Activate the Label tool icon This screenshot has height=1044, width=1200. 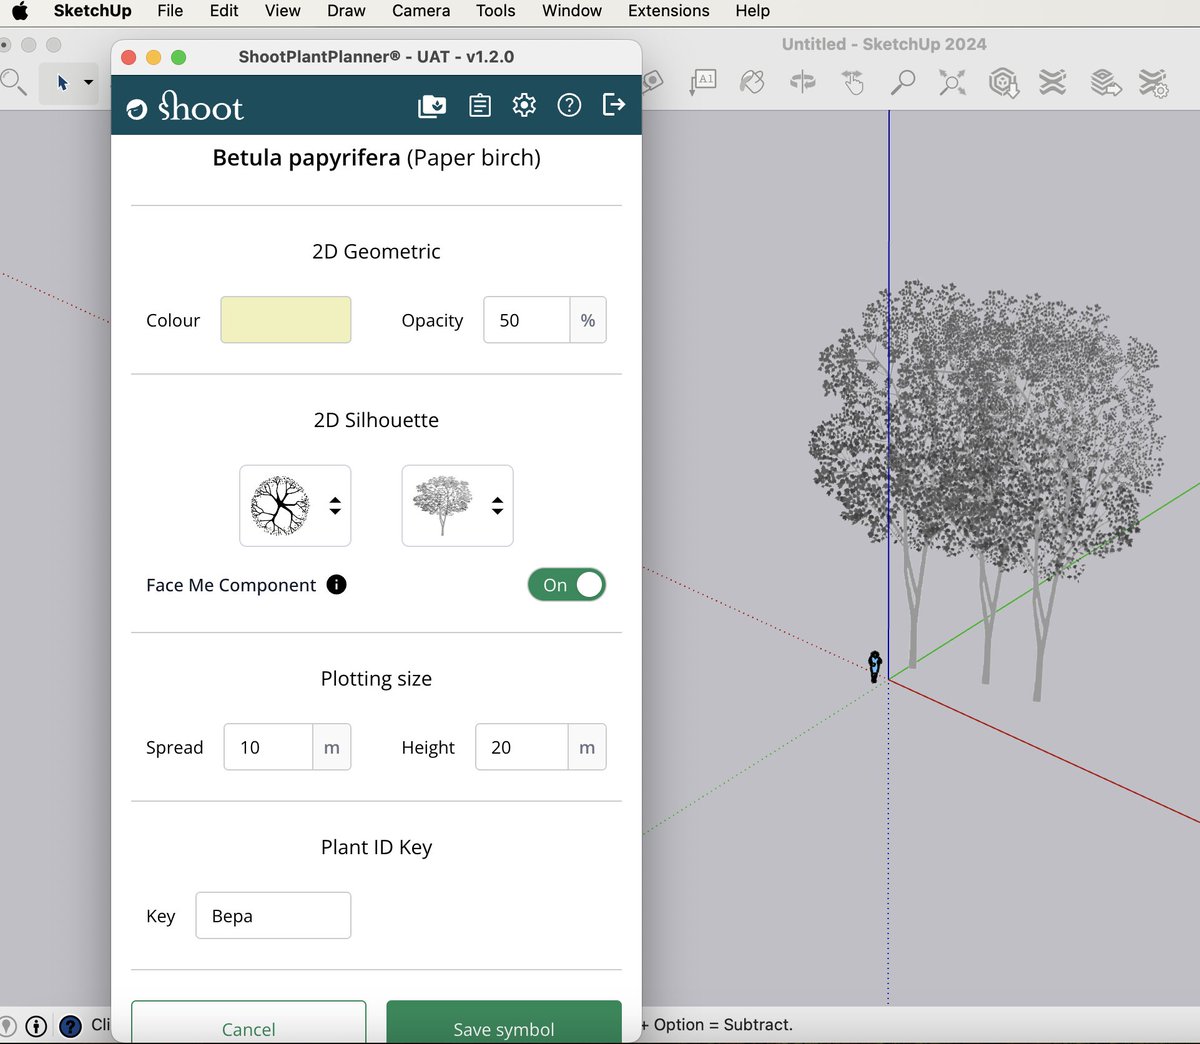[703, 83]
